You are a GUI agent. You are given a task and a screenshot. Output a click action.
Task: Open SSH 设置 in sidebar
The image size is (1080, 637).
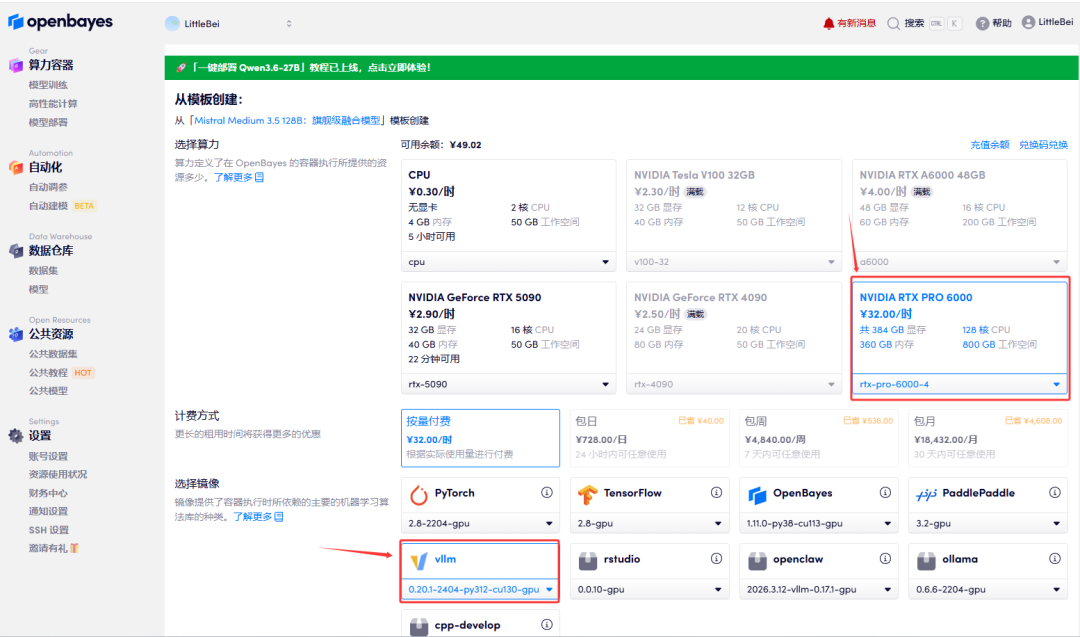click(48, 530)
